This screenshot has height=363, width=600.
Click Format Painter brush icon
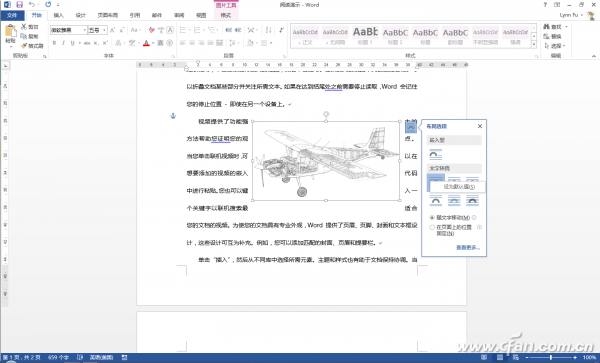(24, 46)
